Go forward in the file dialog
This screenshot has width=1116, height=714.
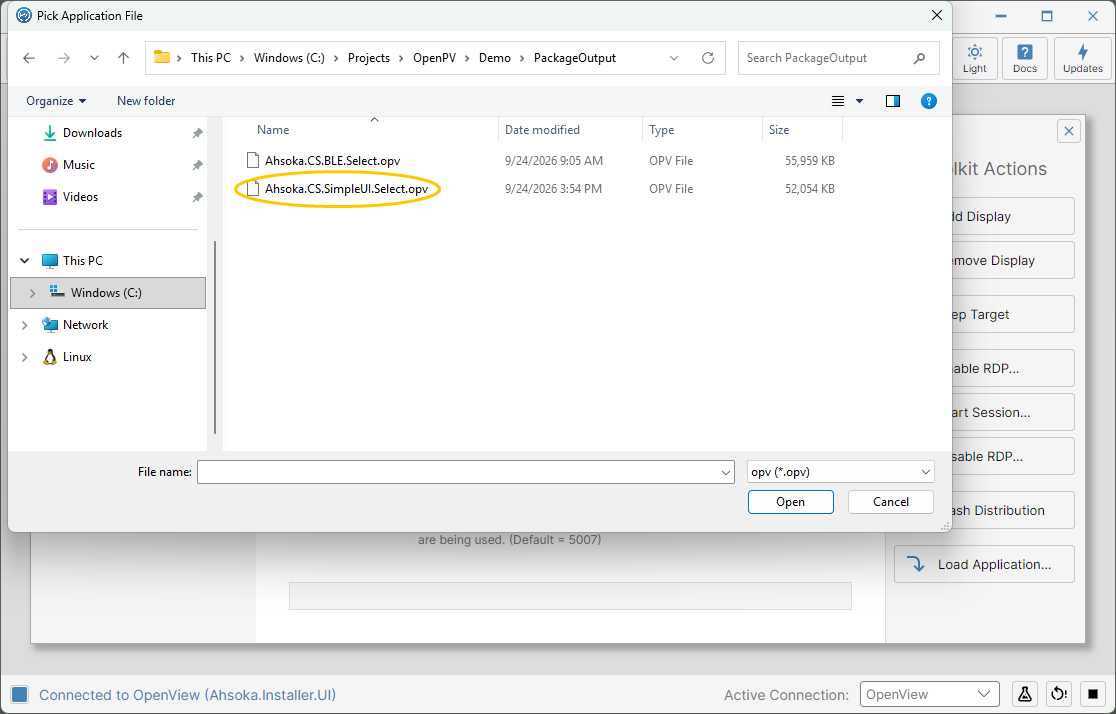(x=64, y=58)
